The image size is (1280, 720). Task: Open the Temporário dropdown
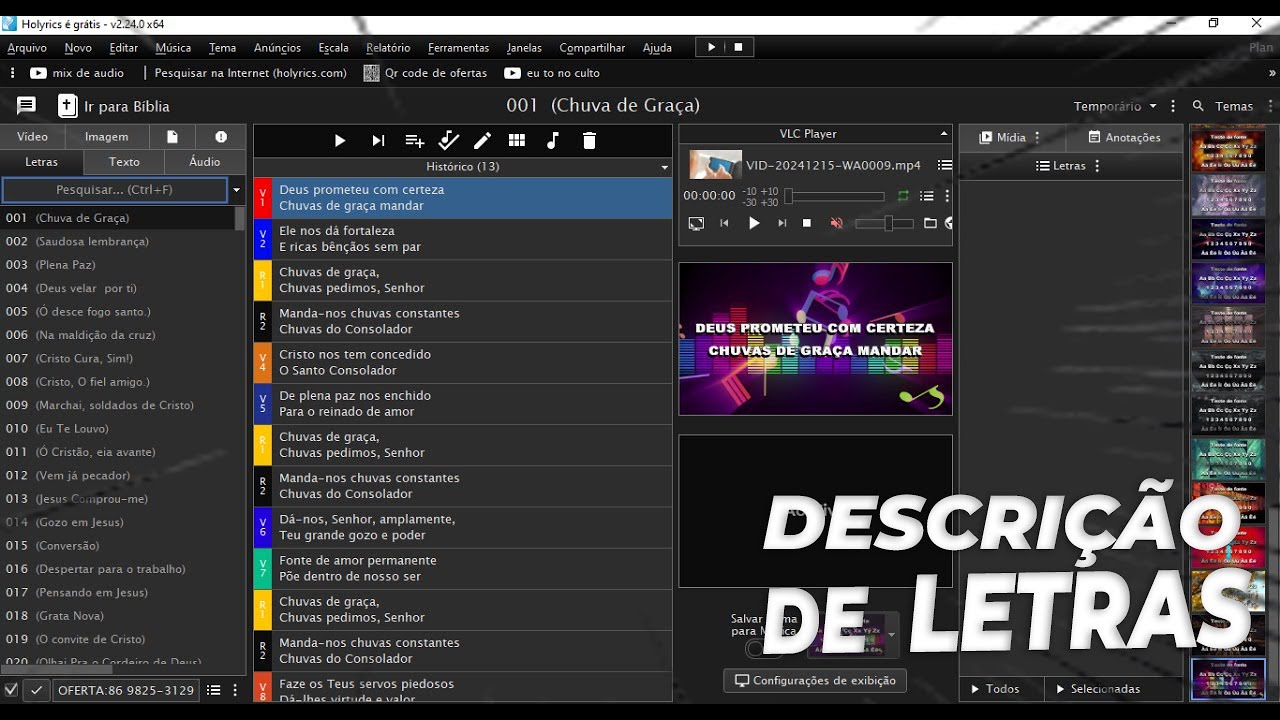point(1116,106)
